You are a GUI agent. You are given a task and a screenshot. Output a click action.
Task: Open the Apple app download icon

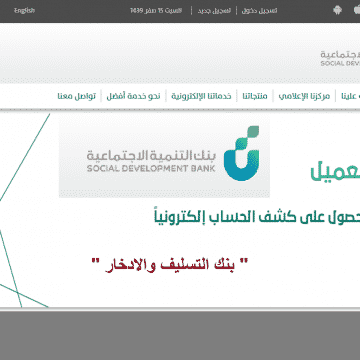click(x=357, y=10)
